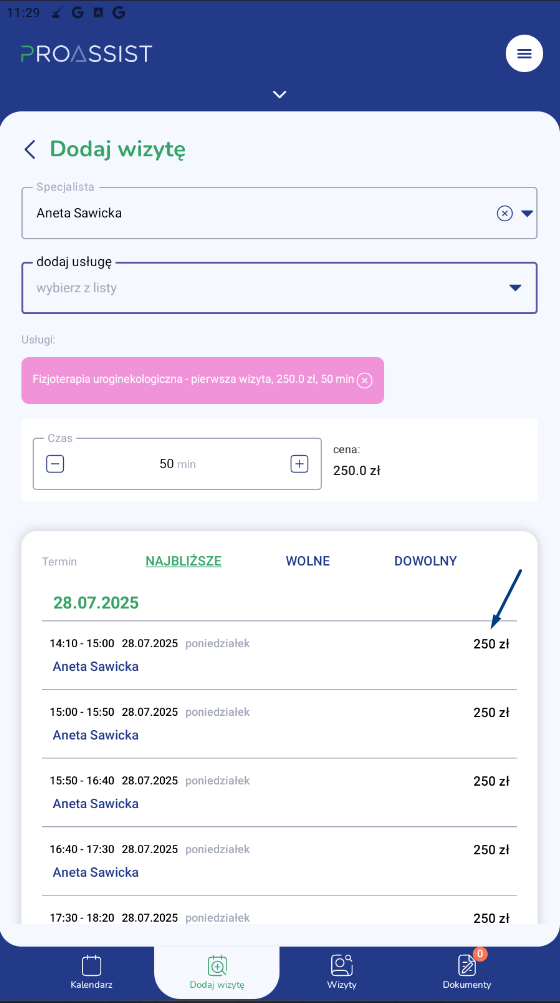Clear the Aneta Sawicka specialist selection

pos(504,214)
